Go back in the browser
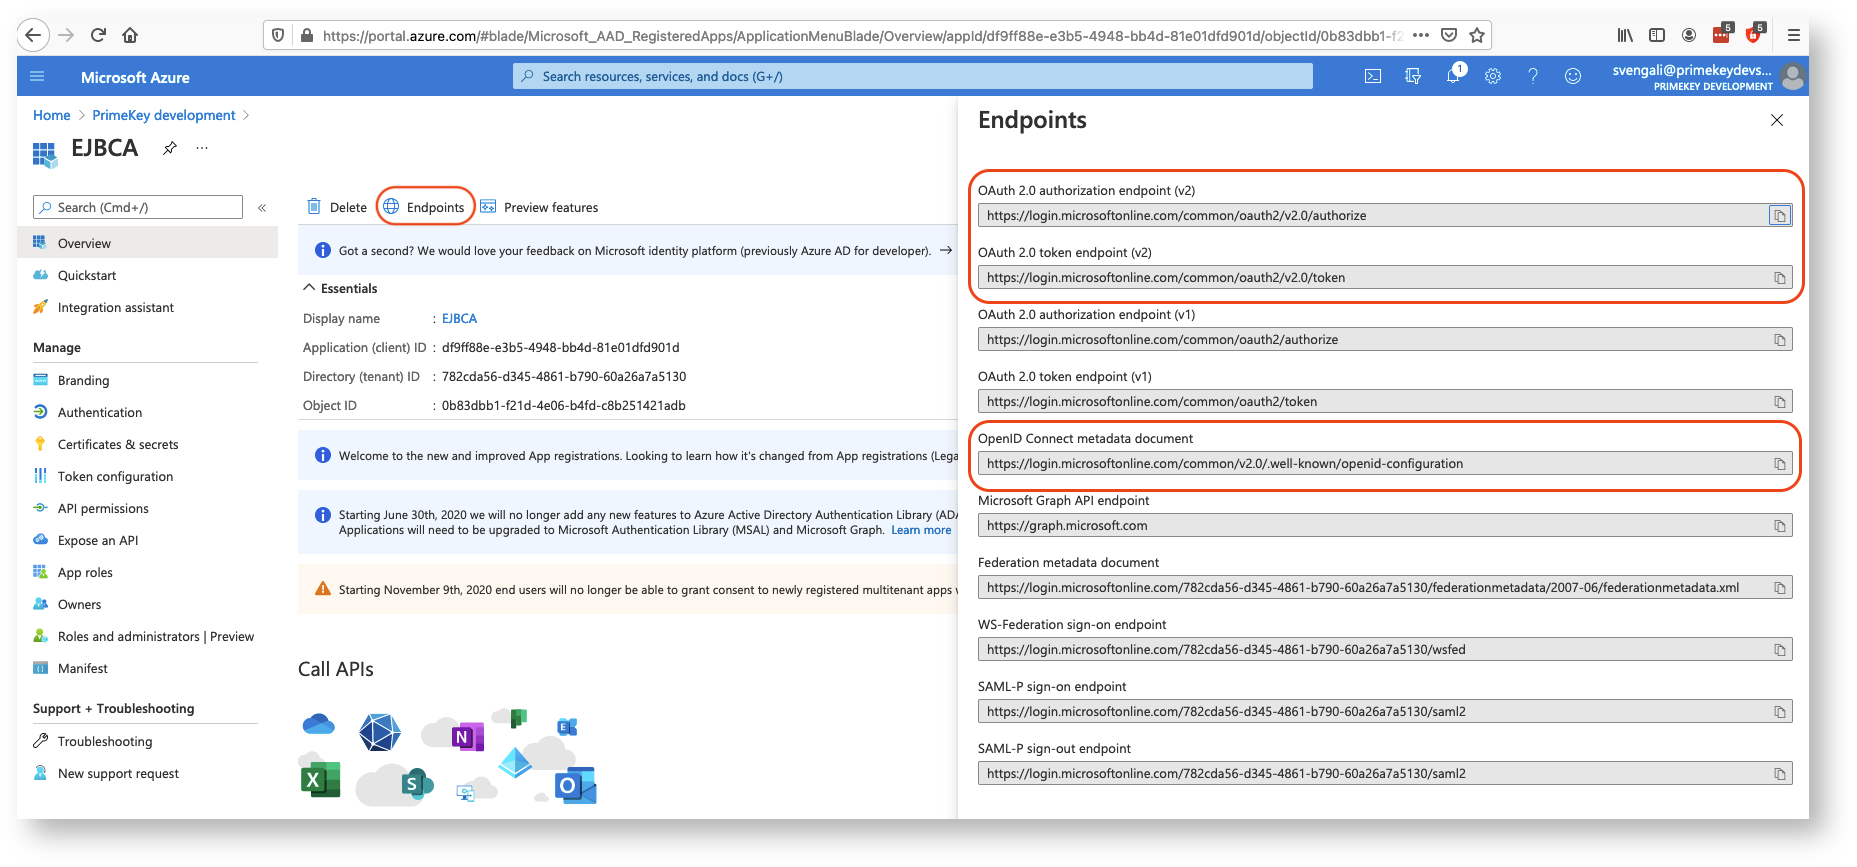The height and width of the screenshot is (867, 1857). 33,35
